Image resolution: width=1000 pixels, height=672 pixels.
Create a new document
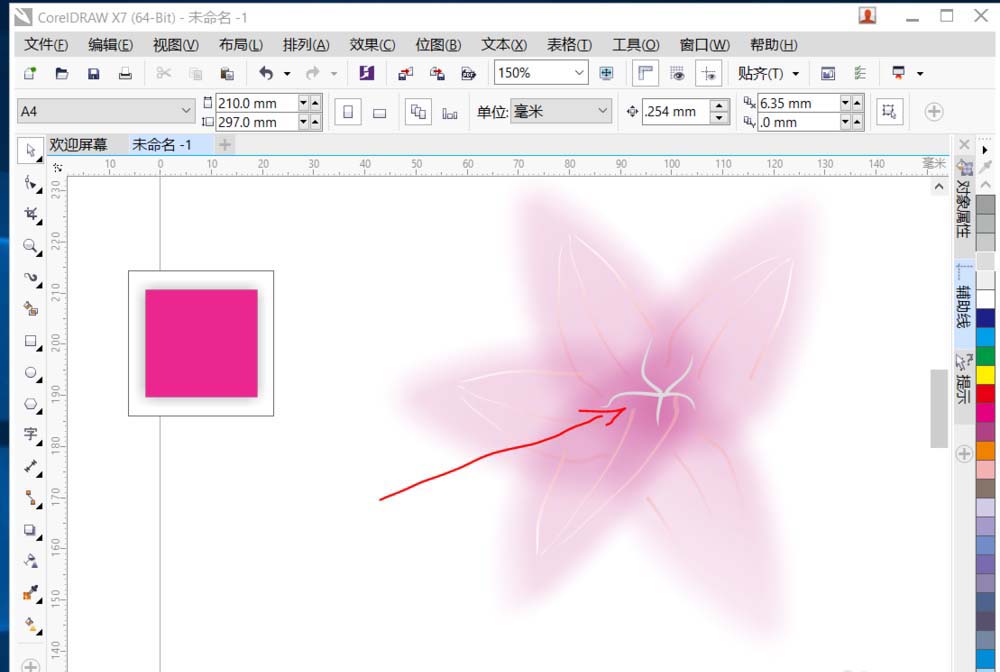[30, 73]
